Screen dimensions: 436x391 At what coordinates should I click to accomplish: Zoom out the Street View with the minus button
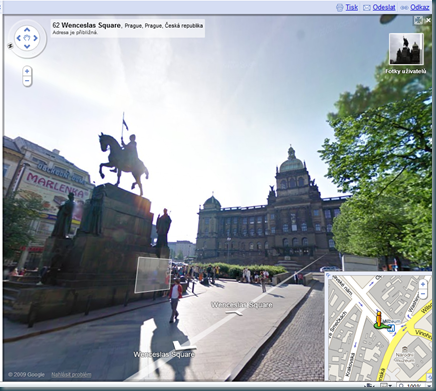point(27,81)
